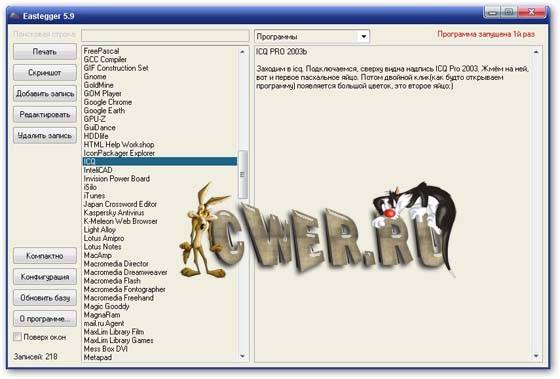Screen dimensions: 560x379
Task: Enable Поверх окон checkbox
Action: (17, 337)
